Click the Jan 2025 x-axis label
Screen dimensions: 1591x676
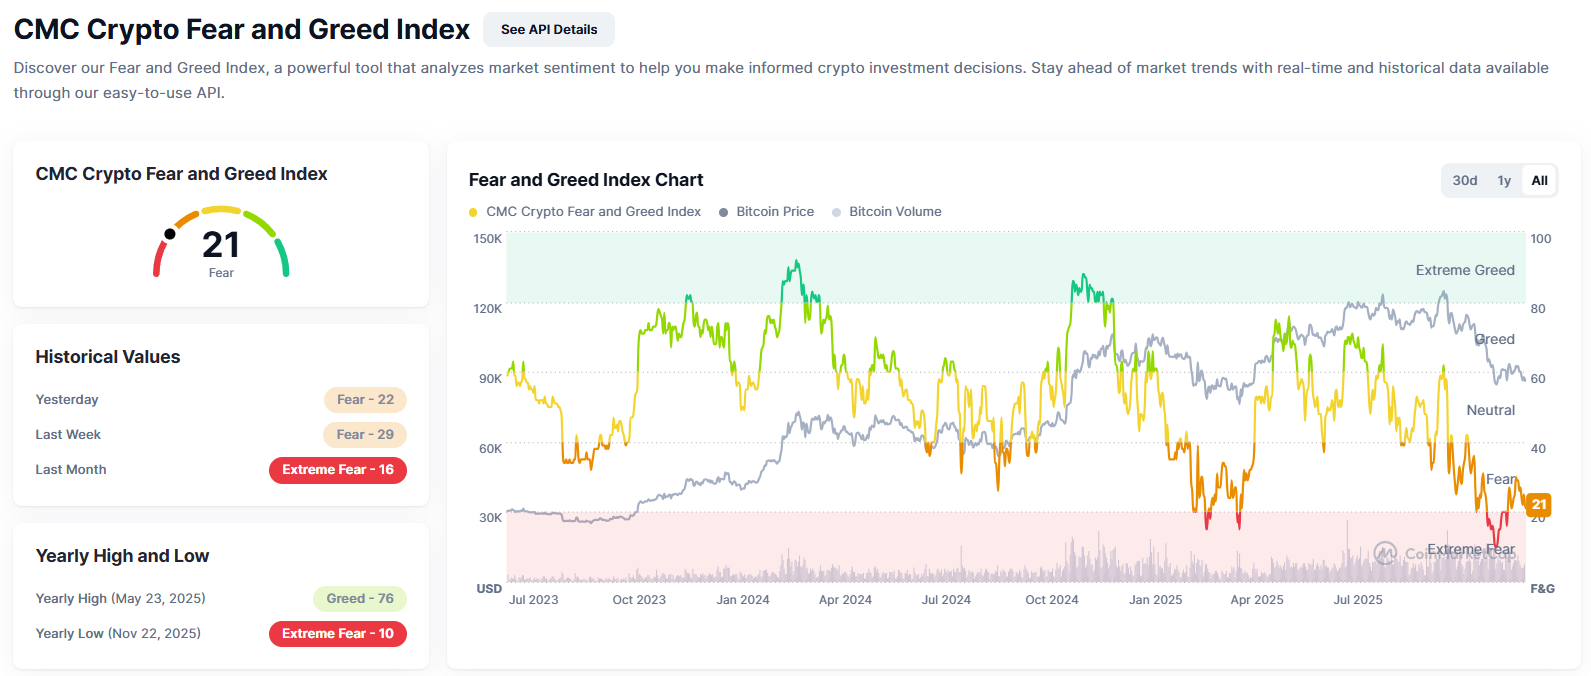[x=1155, y=600]
